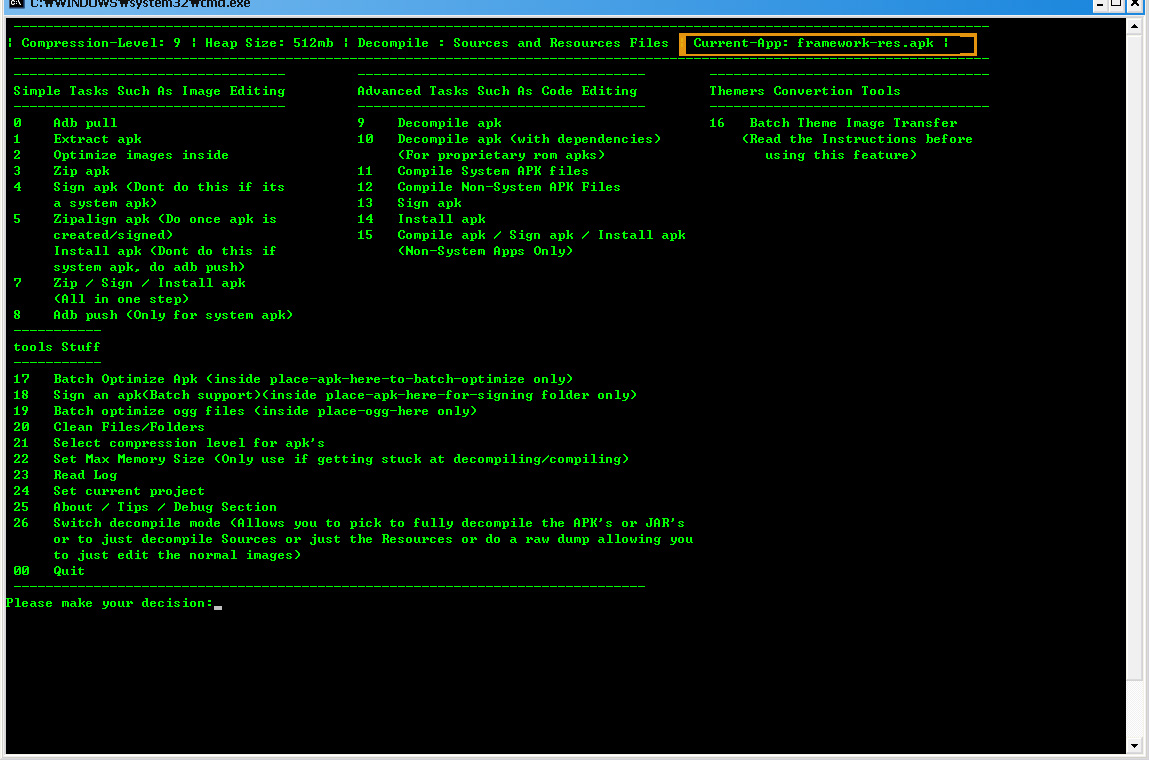Screen dimensions: 1149x760
Task: Click the 'Decompile apk' option numbered 9
Action: click(x=449, y=123)
